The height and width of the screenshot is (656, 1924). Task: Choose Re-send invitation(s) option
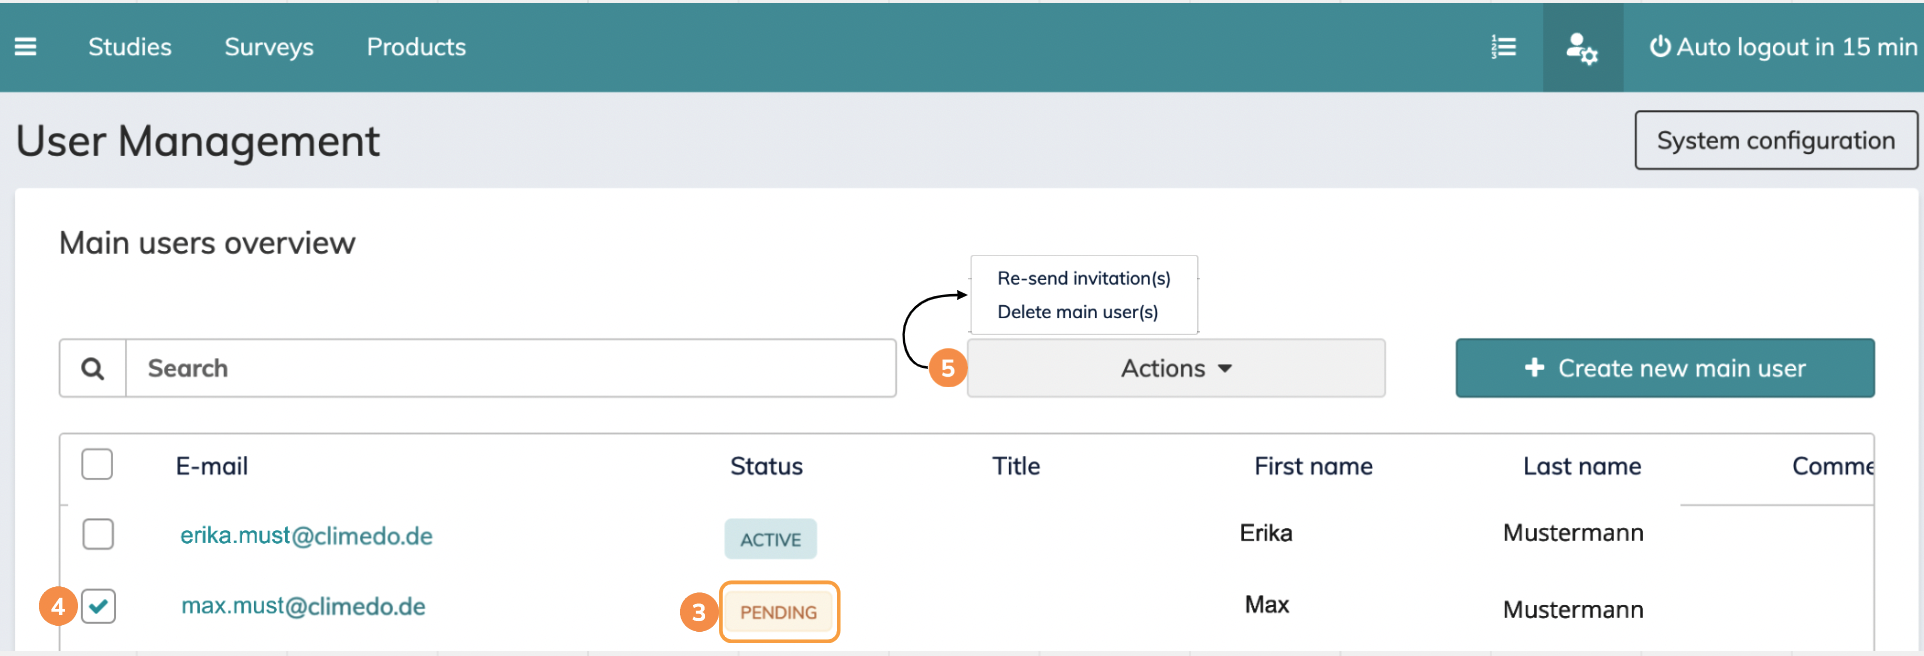1083,278
